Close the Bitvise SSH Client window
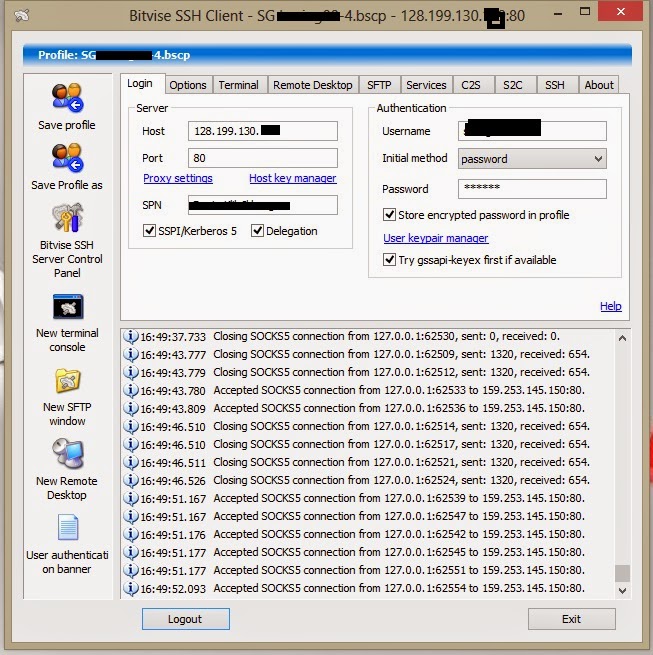The width and height of the screenshot is (653, 655). pyautogui.click(x=620, y=12)
